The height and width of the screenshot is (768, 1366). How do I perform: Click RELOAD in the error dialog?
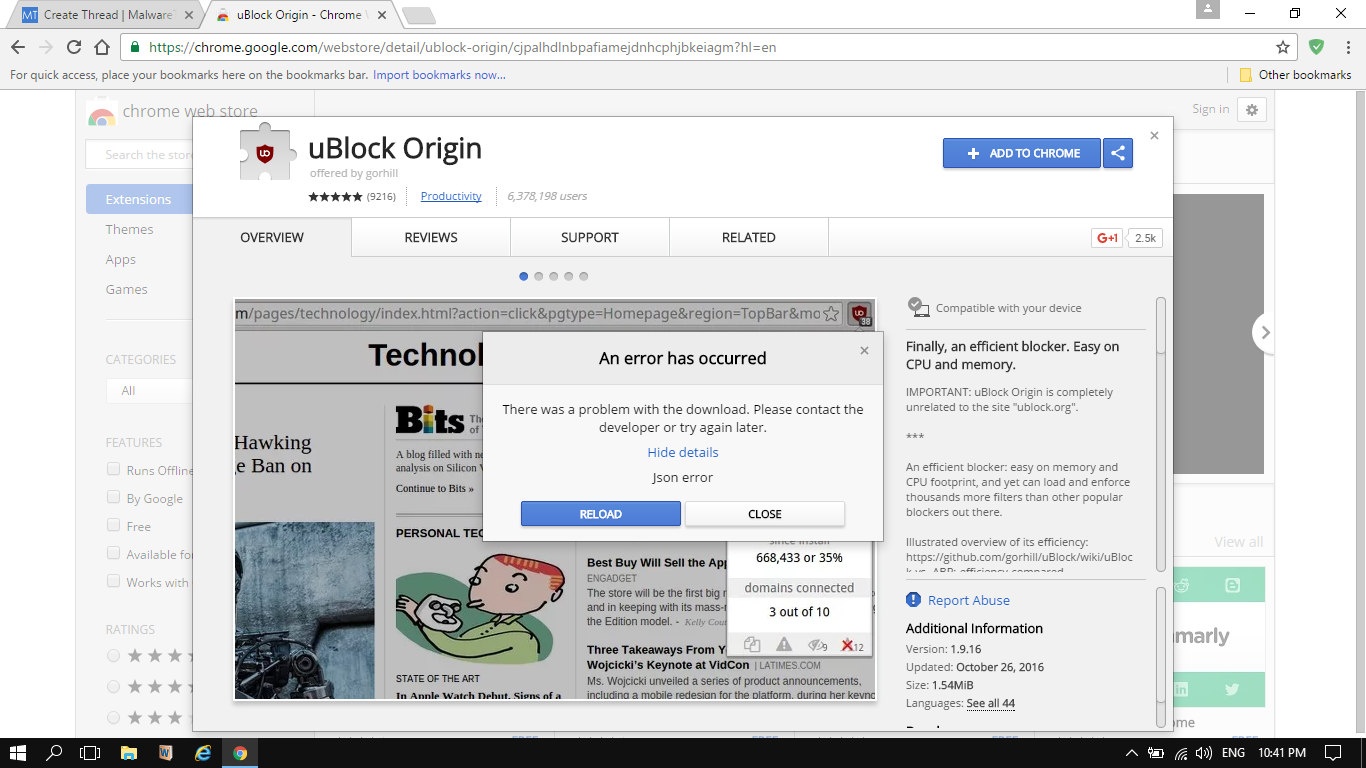[x=601, y=514]
